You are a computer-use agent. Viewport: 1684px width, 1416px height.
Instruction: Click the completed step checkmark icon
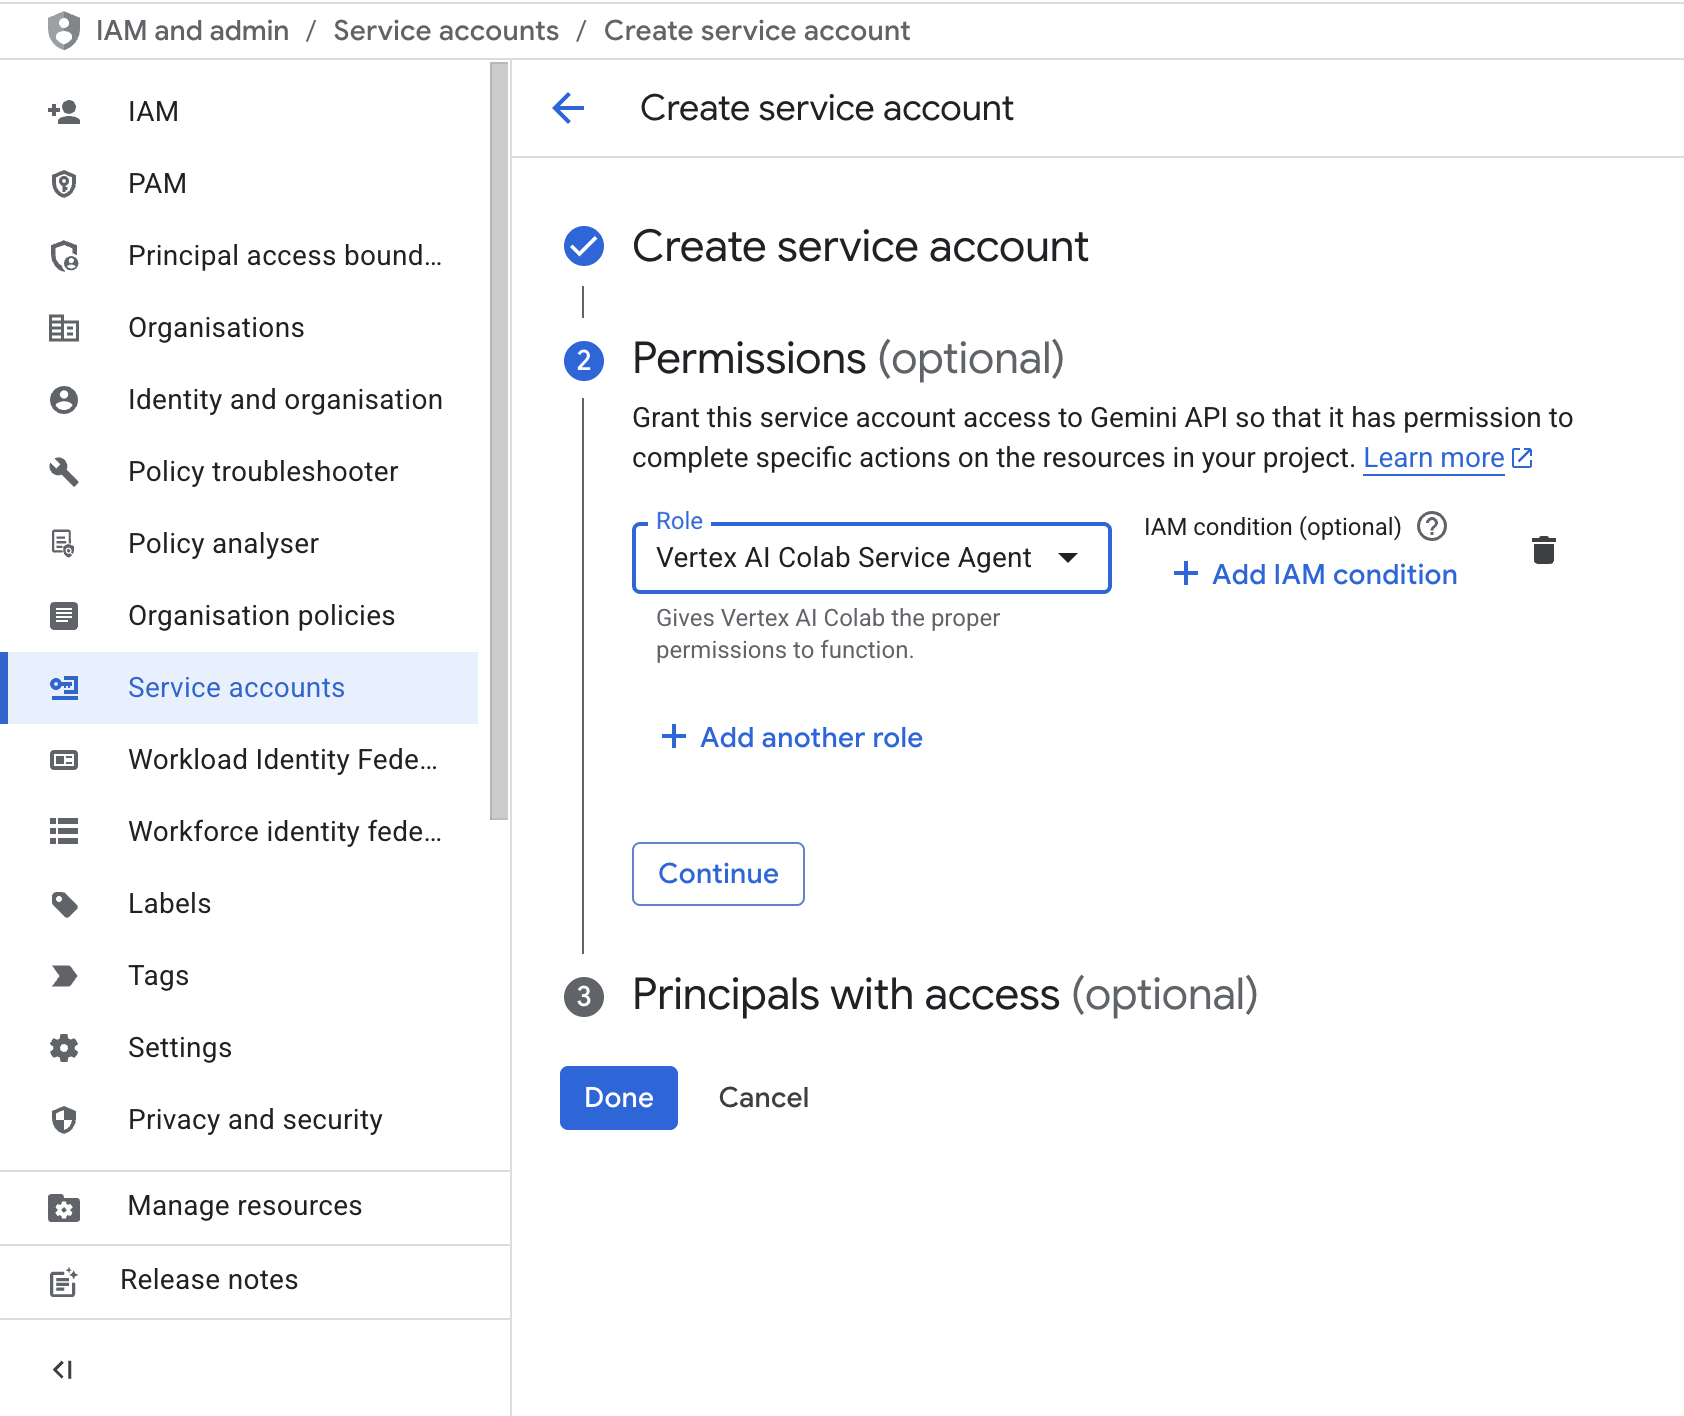[584, 246]
